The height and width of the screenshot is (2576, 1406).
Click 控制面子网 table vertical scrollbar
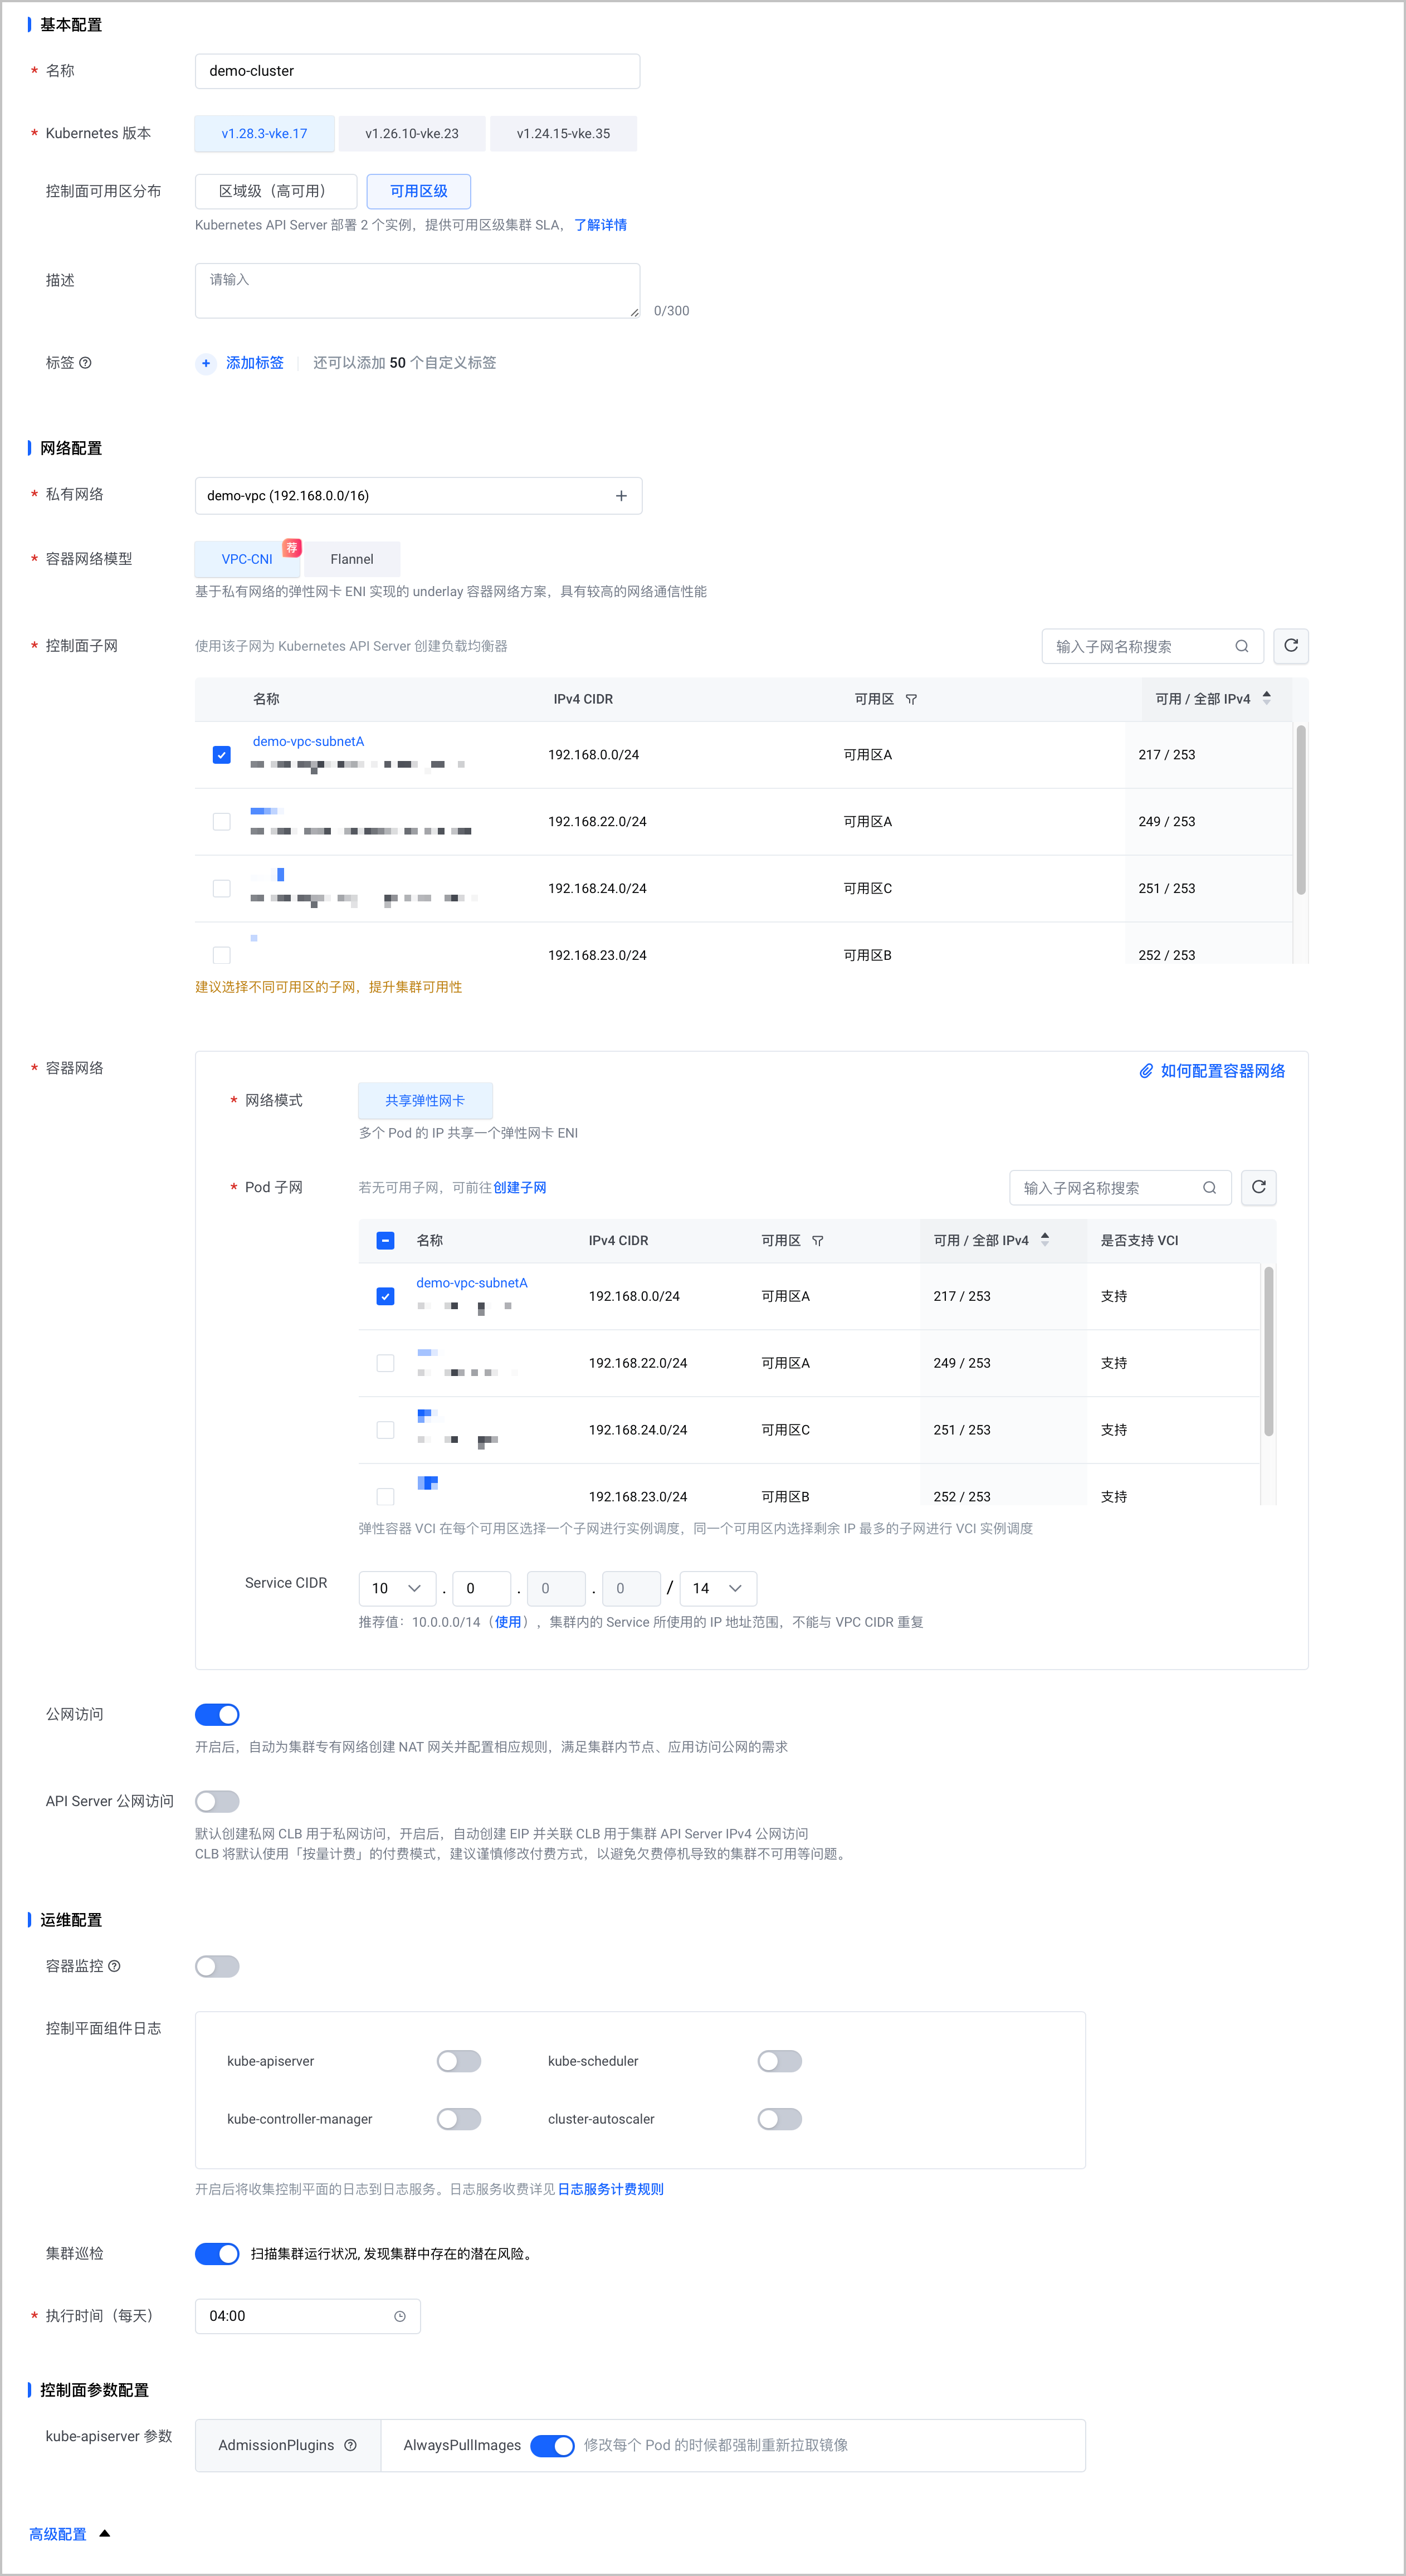coord(1300,811)
